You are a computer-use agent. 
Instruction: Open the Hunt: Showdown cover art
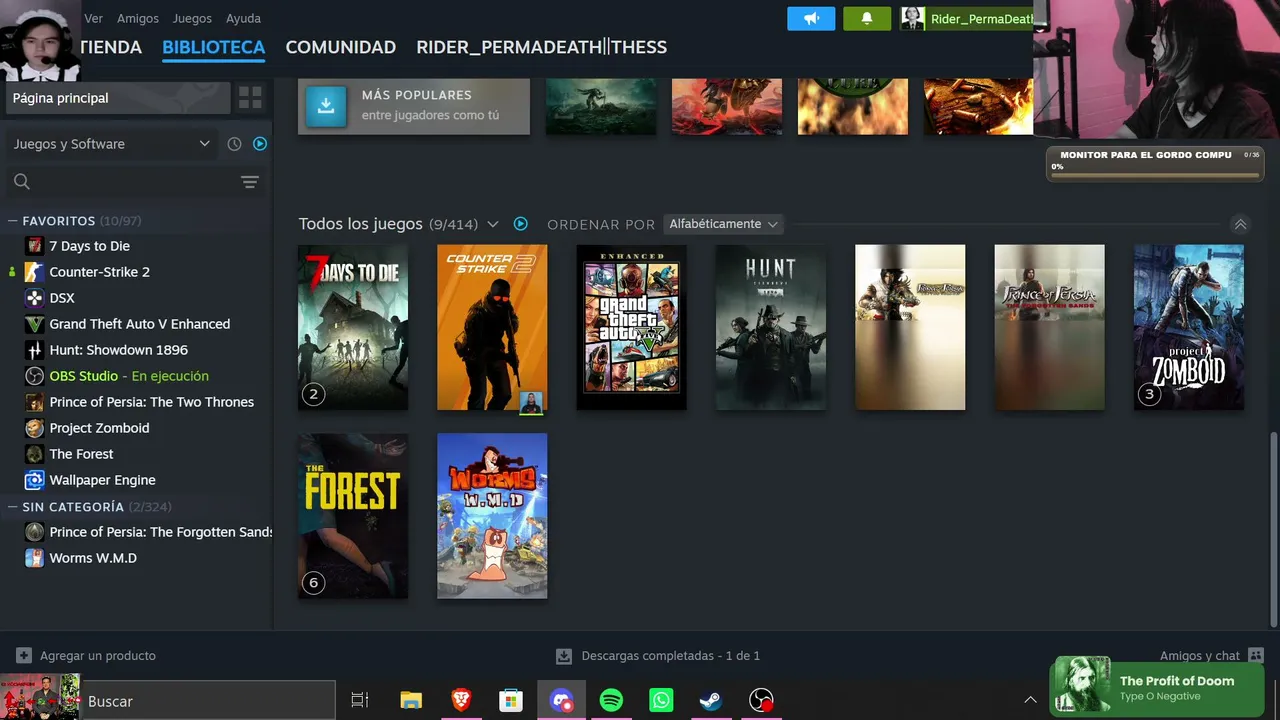[771, 327]
